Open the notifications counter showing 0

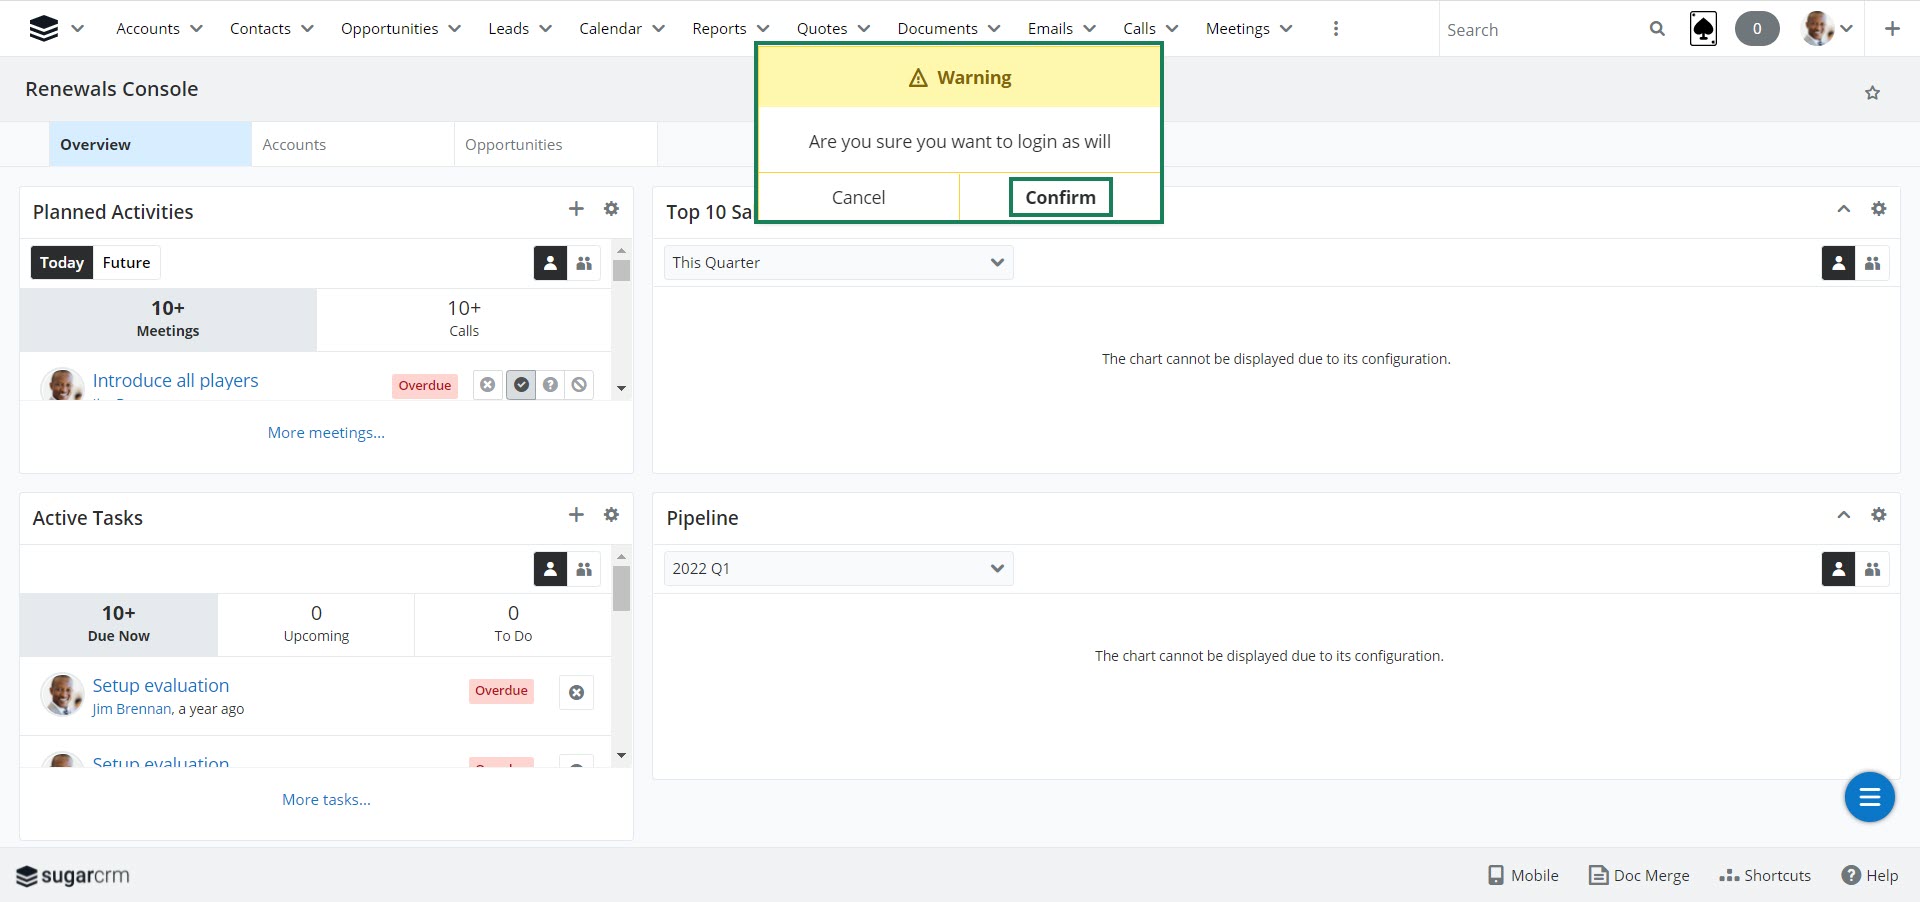[x=1757, y=29]
